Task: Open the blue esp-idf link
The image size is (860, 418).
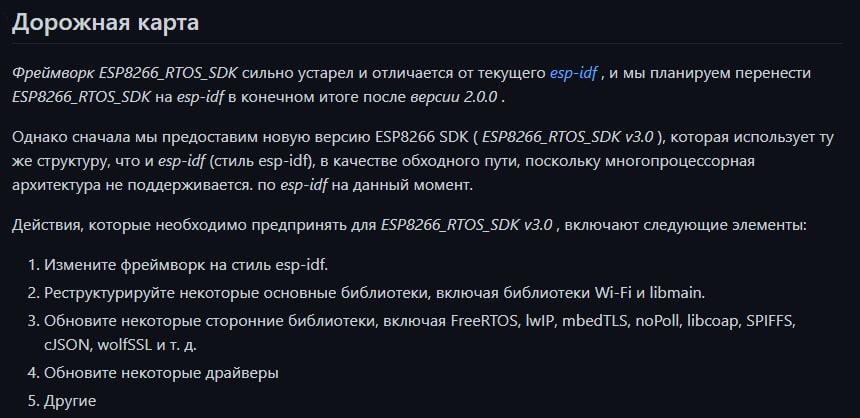Action: coord(573,74)
